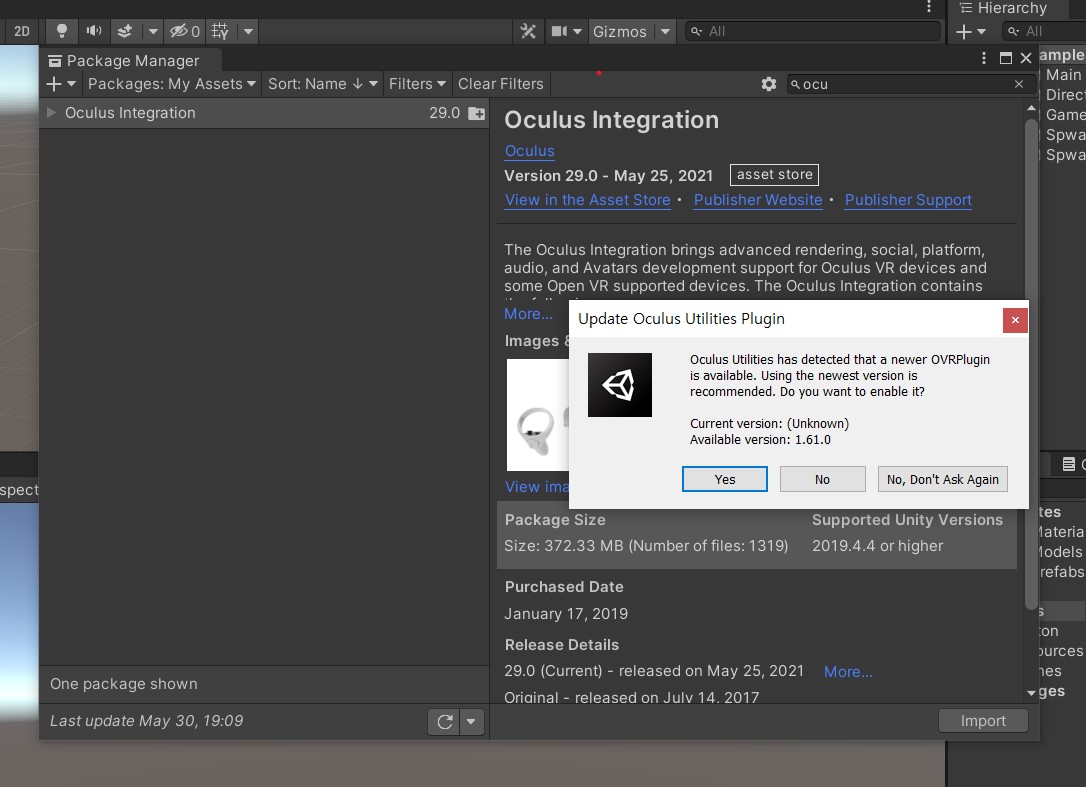Open the Oculus headset thumbnail image
Image resolution: width=1086 pixels, height=787 pixels.
pyautogui.click(x=537, y=415)
